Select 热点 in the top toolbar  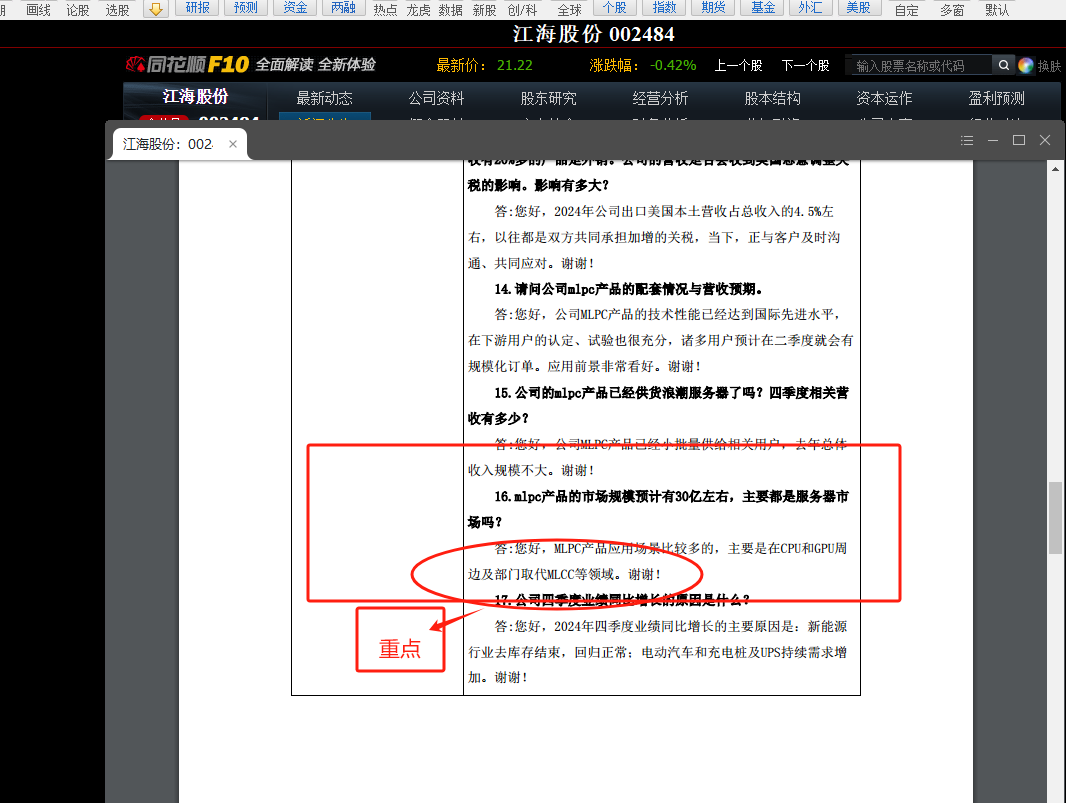(385, 10)
